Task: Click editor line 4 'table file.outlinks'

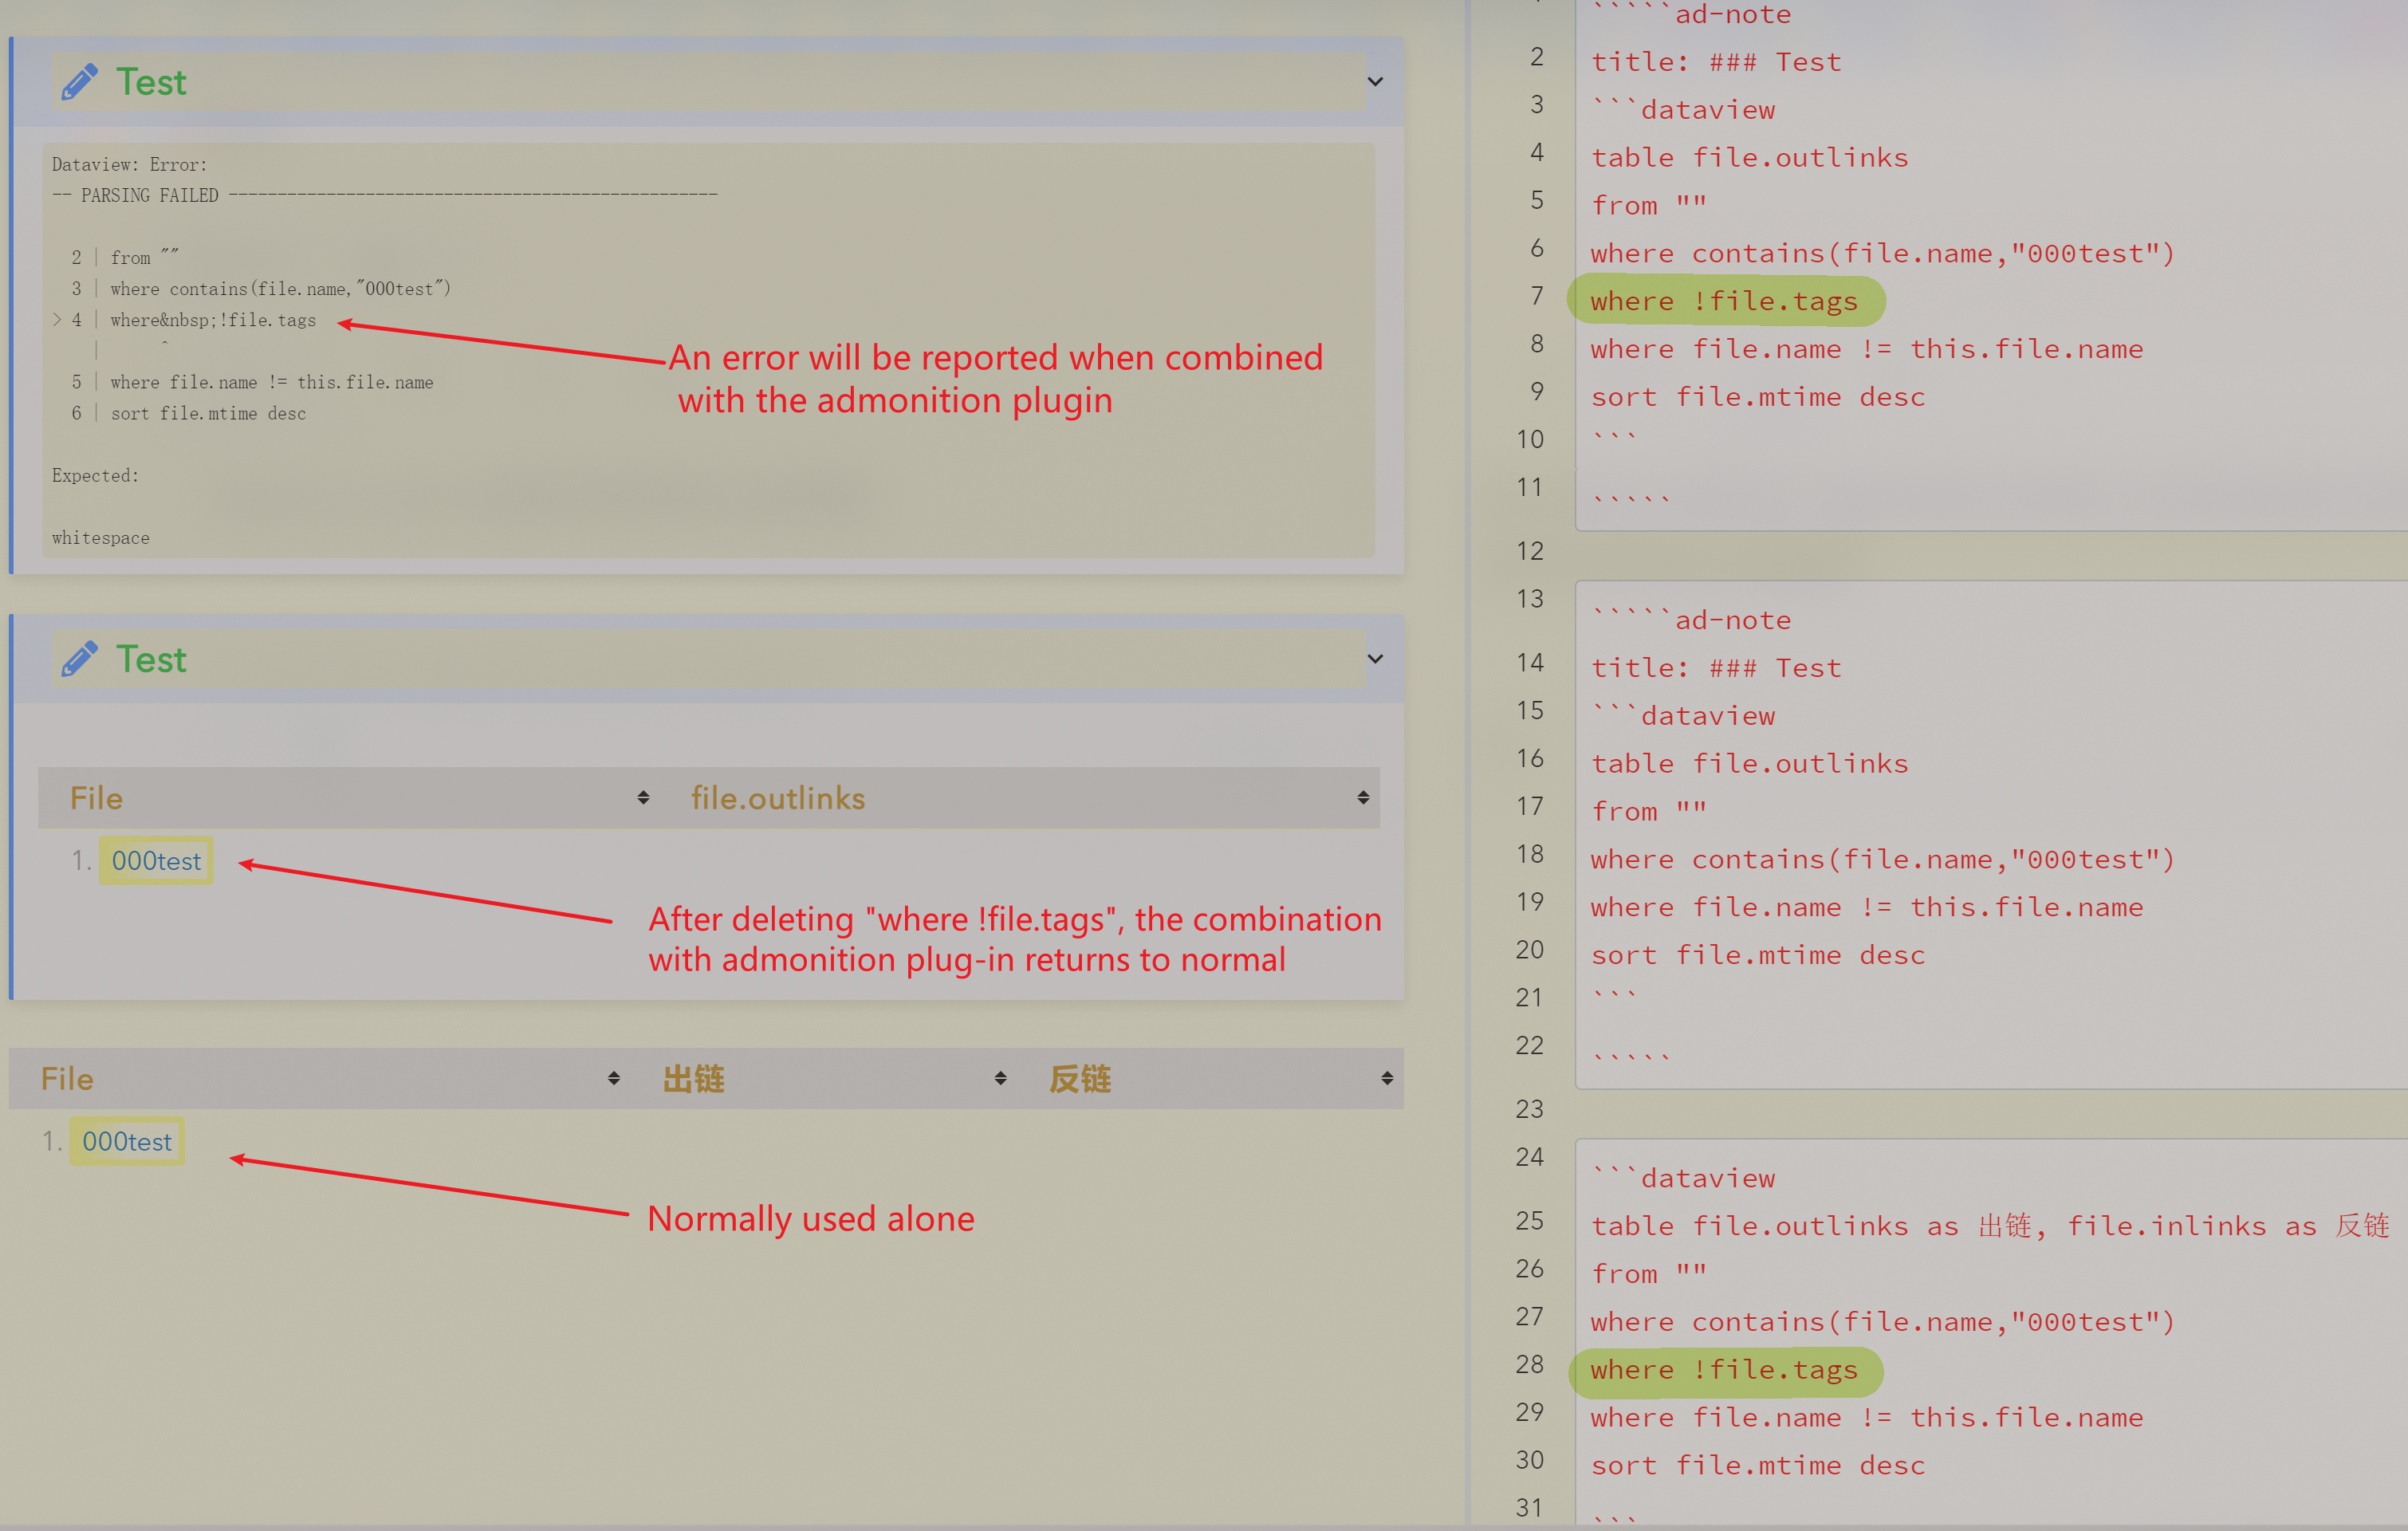Action: pos(1750,158)
